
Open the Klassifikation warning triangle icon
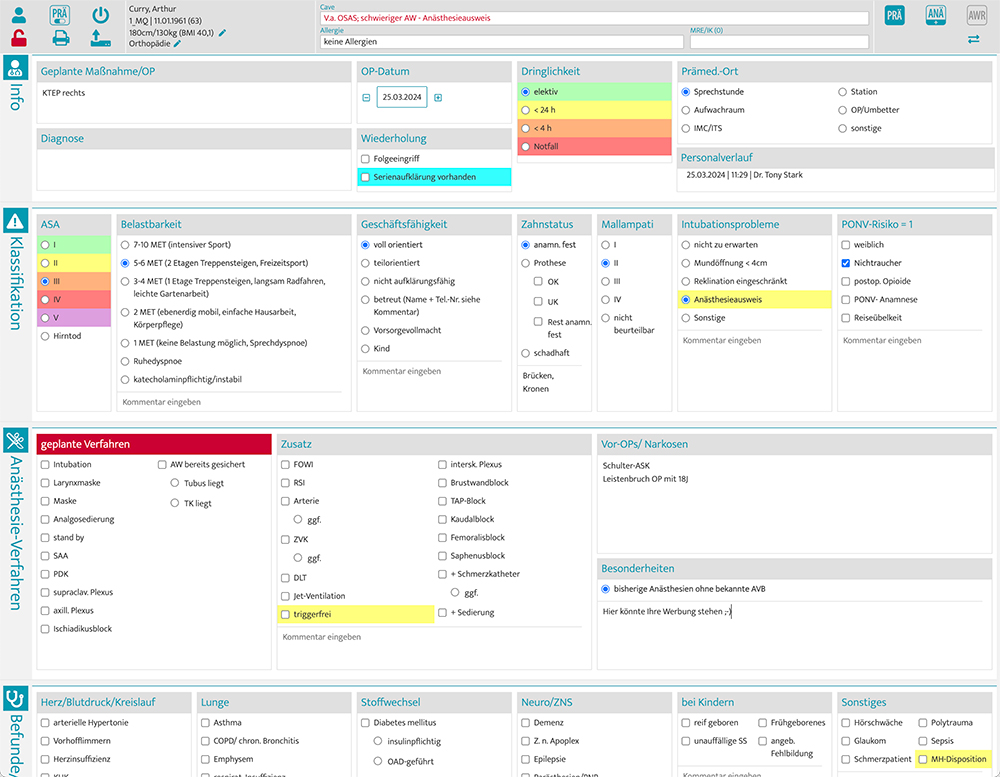click(x=16, y=221)
